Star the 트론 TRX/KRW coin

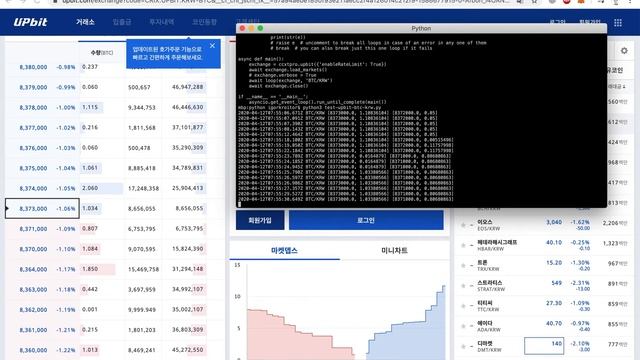(x=463, y=266)
